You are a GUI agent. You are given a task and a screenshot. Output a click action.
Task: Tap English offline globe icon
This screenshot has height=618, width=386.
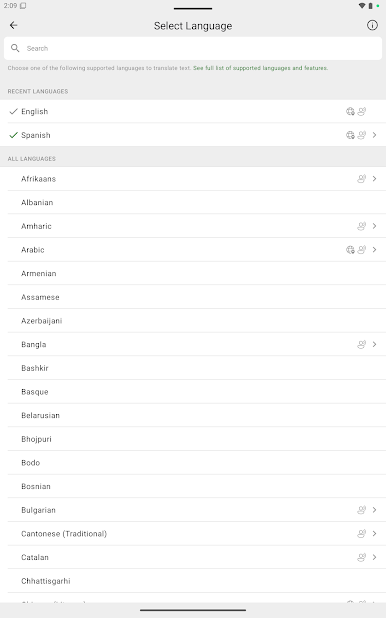click(350, 112)
